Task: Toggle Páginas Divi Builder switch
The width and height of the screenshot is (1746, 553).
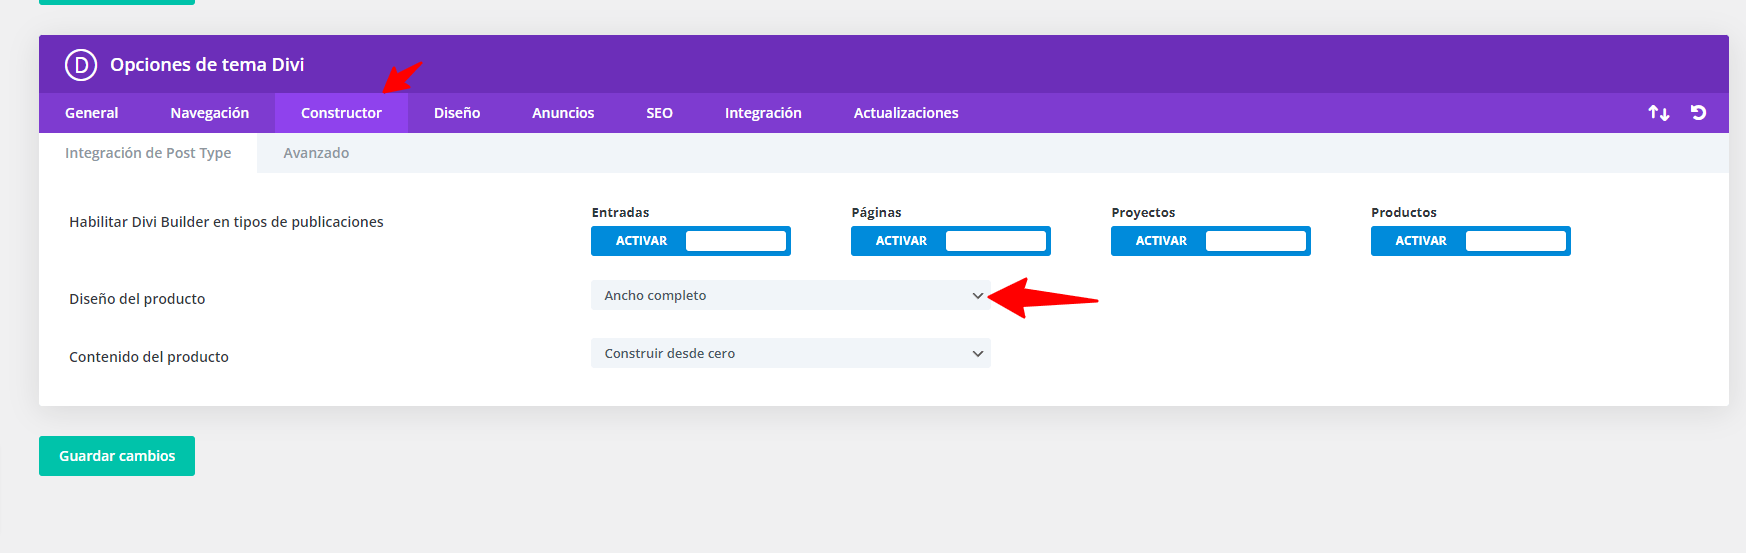Action: [951, 241]
